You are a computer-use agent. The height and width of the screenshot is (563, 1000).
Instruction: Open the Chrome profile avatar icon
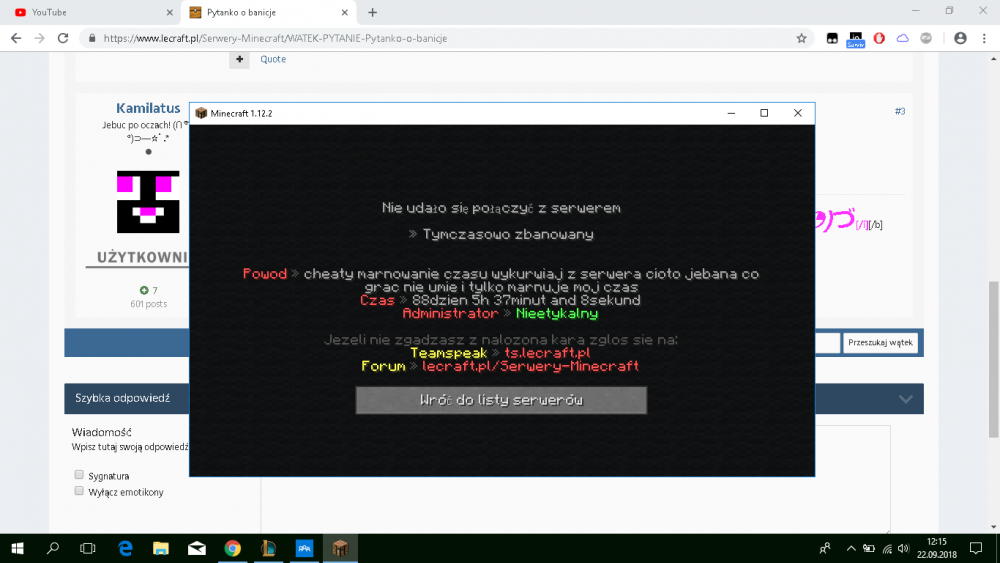960,38
